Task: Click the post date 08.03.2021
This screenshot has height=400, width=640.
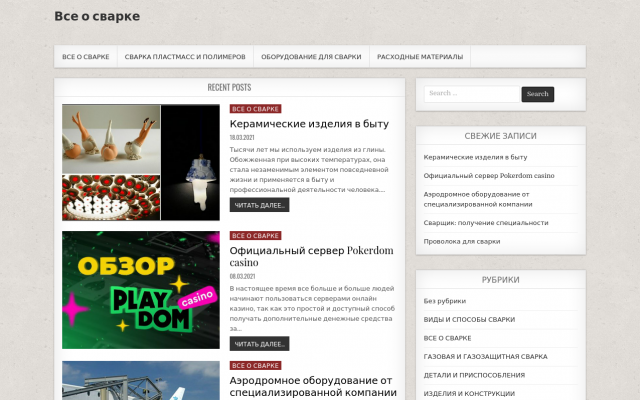Action: click(242, 276)
